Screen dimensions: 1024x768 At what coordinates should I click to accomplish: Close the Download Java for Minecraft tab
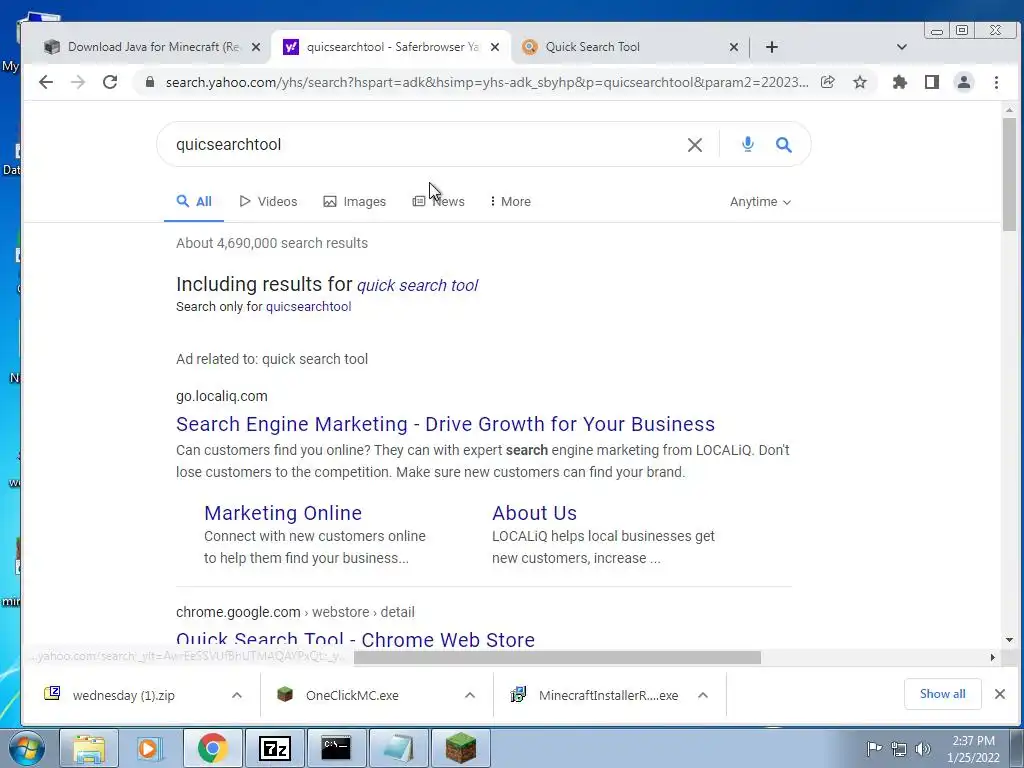click(256, 47)
